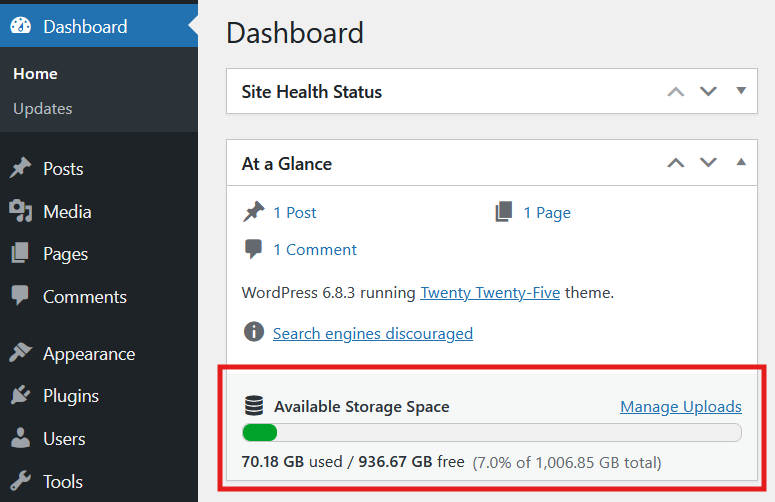Toggle the Site Health Status panel
775x502 pixels.
tap(741, 91)
